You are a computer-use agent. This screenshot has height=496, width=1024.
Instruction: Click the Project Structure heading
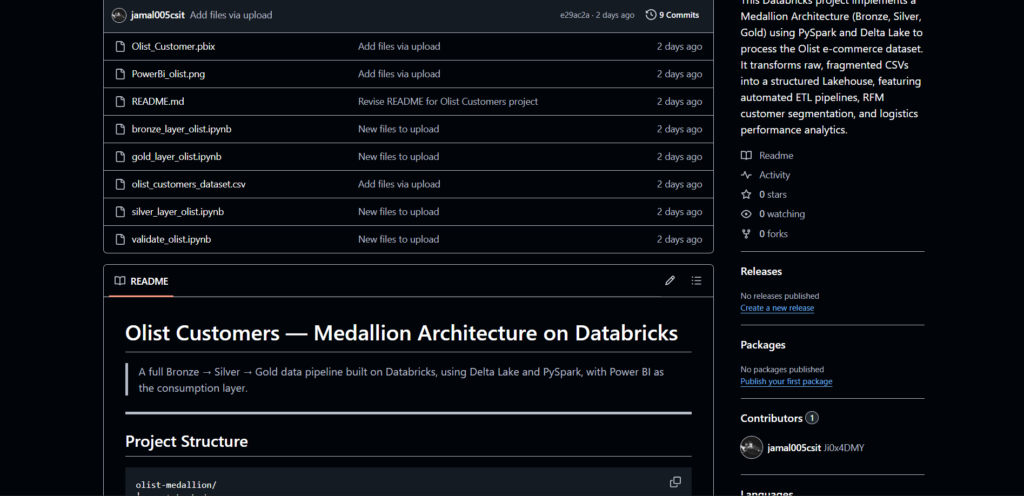(x=186, y=441)
